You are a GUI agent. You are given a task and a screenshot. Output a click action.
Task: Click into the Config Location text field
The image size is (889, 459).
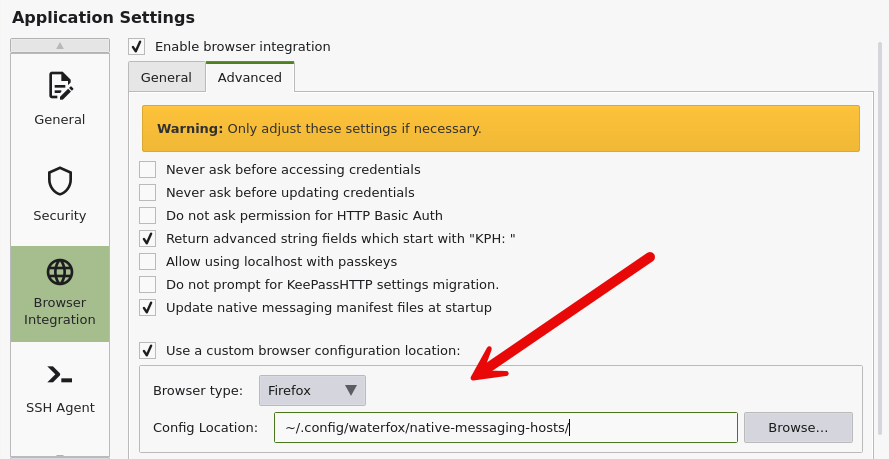(x=505, y=427)
